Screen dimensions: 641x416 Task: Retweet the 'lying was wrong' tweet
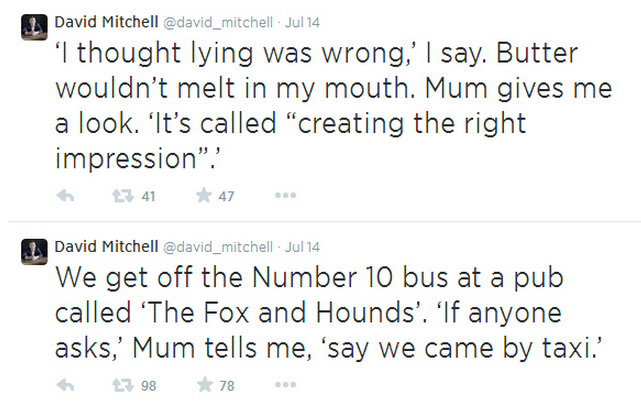coord(123,196)
